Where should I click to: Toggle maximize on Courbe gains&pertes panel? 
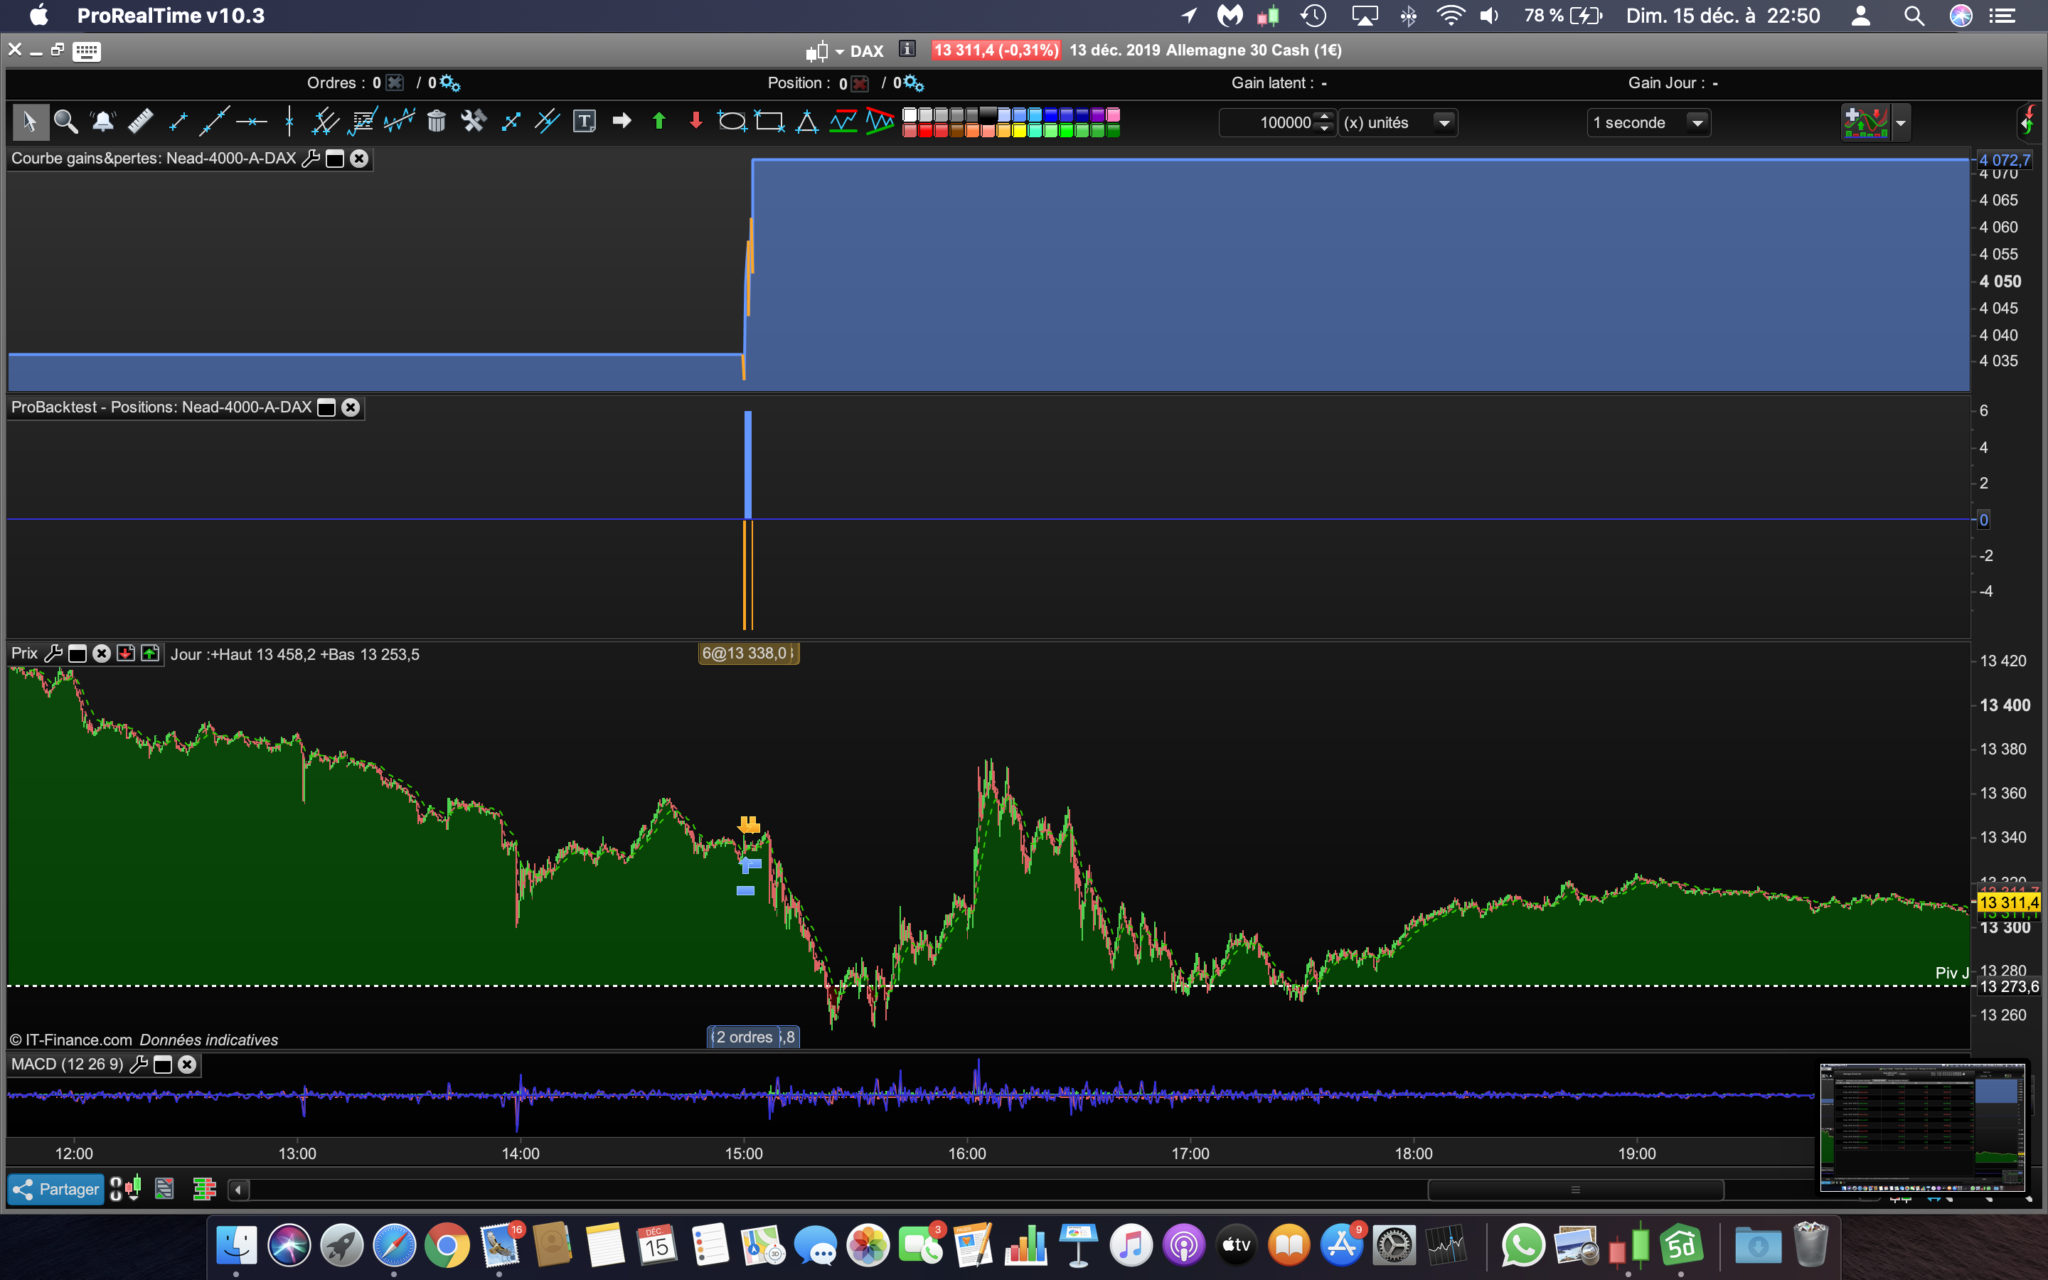tap(335, 158)
